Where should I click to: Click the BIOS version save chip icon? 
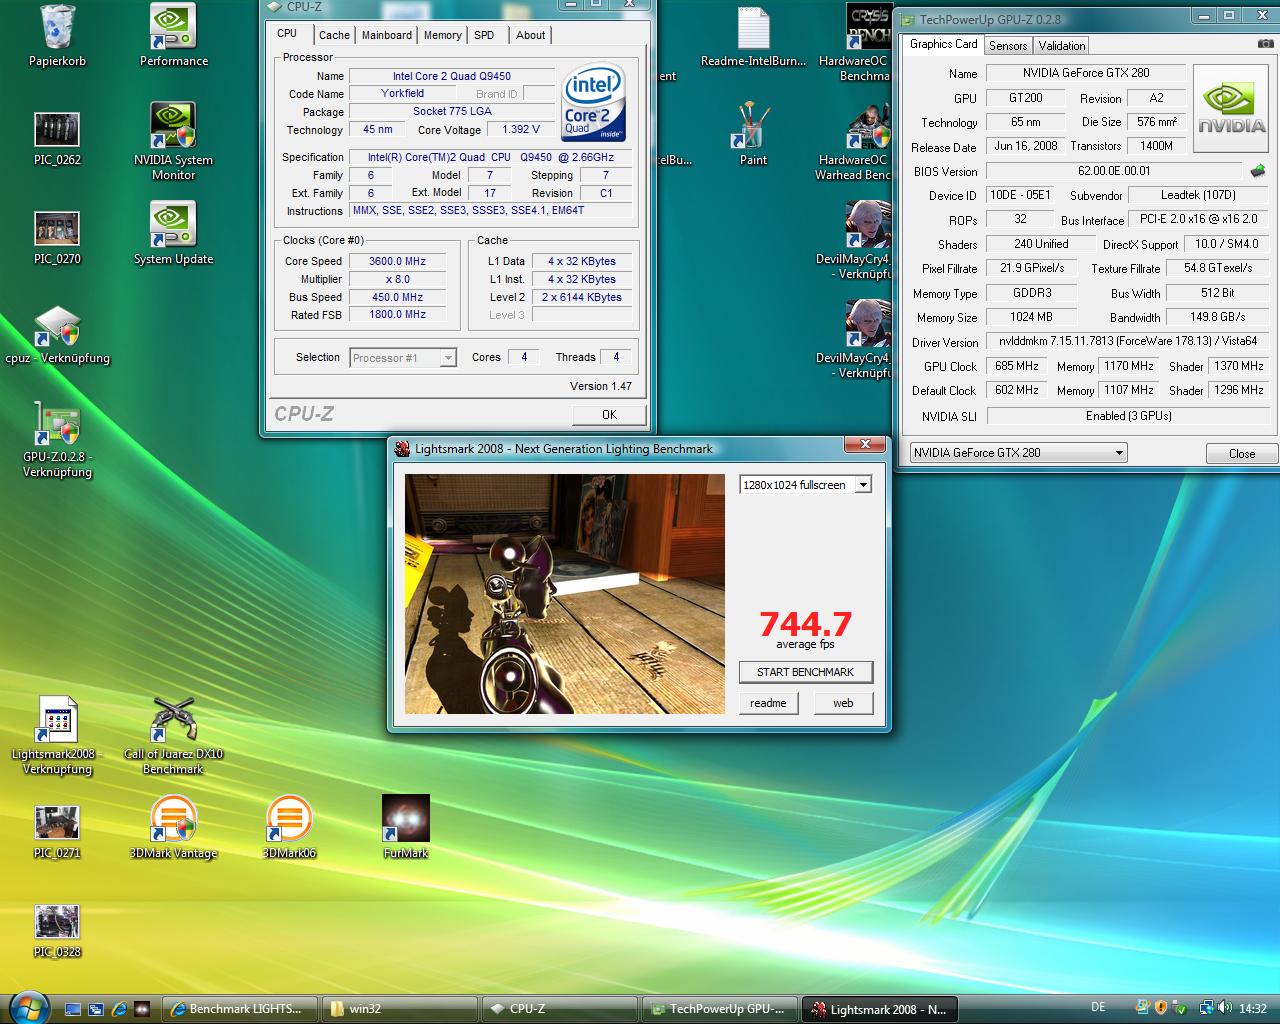[1258, 171]
